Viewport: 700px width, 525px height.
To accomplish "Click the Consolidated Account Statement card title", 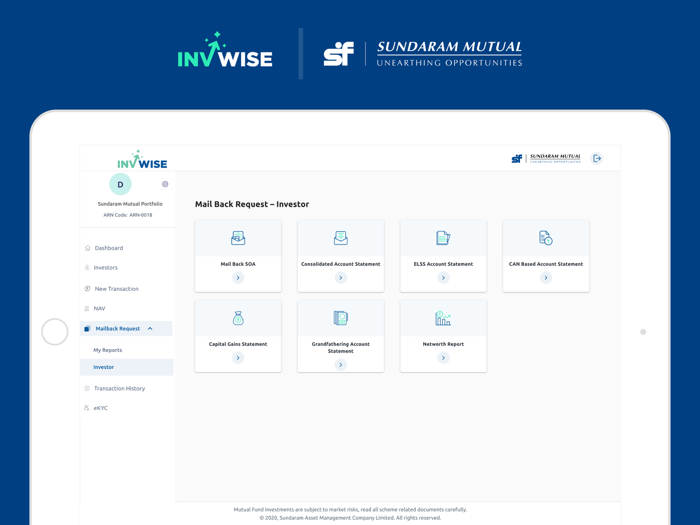I will pos(341,264).
